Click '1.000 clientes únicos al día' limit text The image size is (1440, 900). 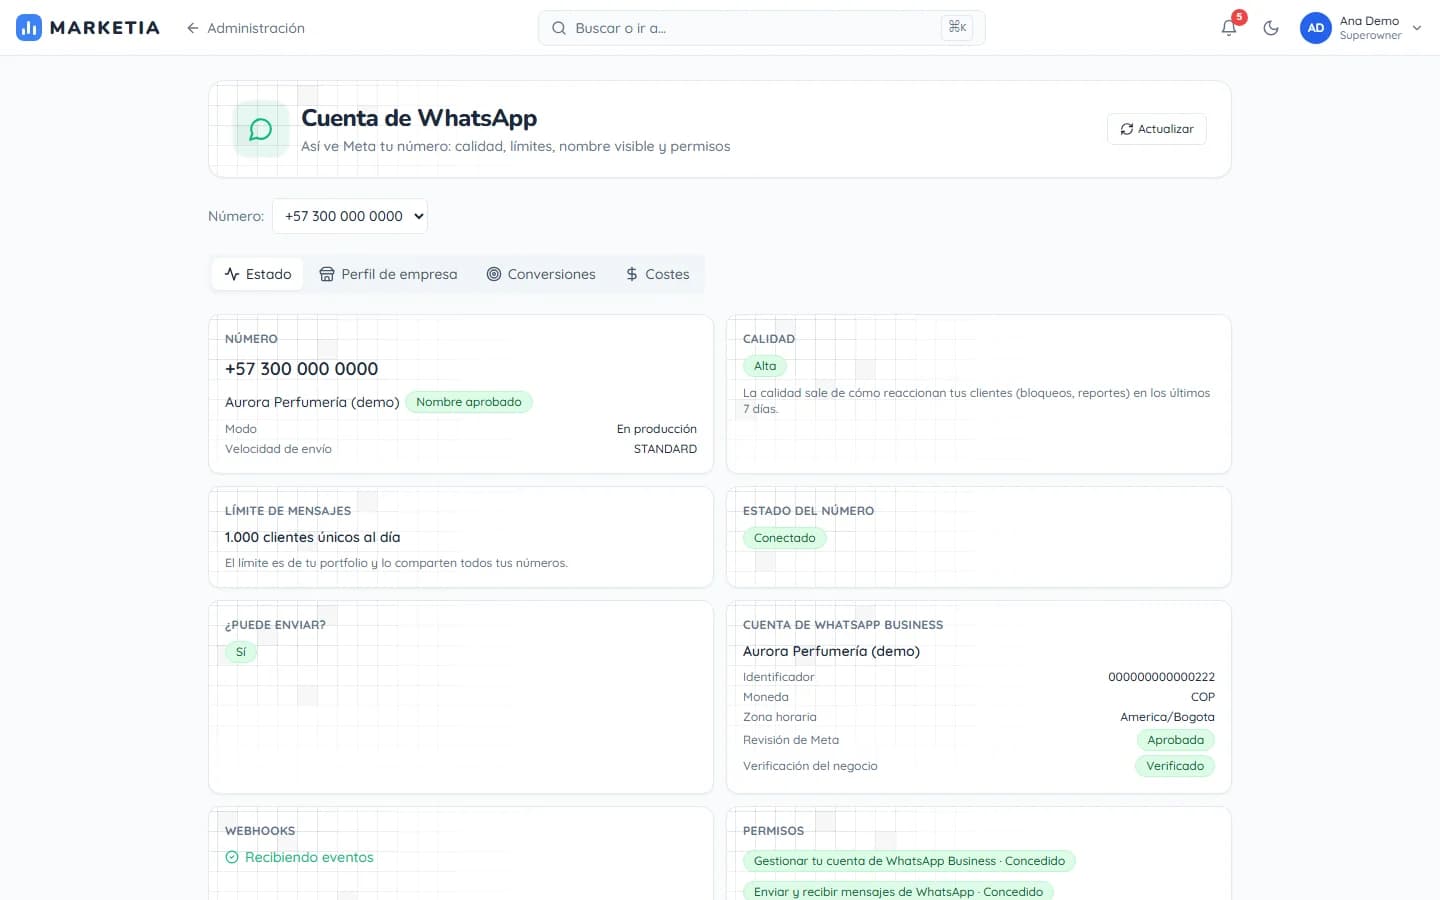click(312, 537)
